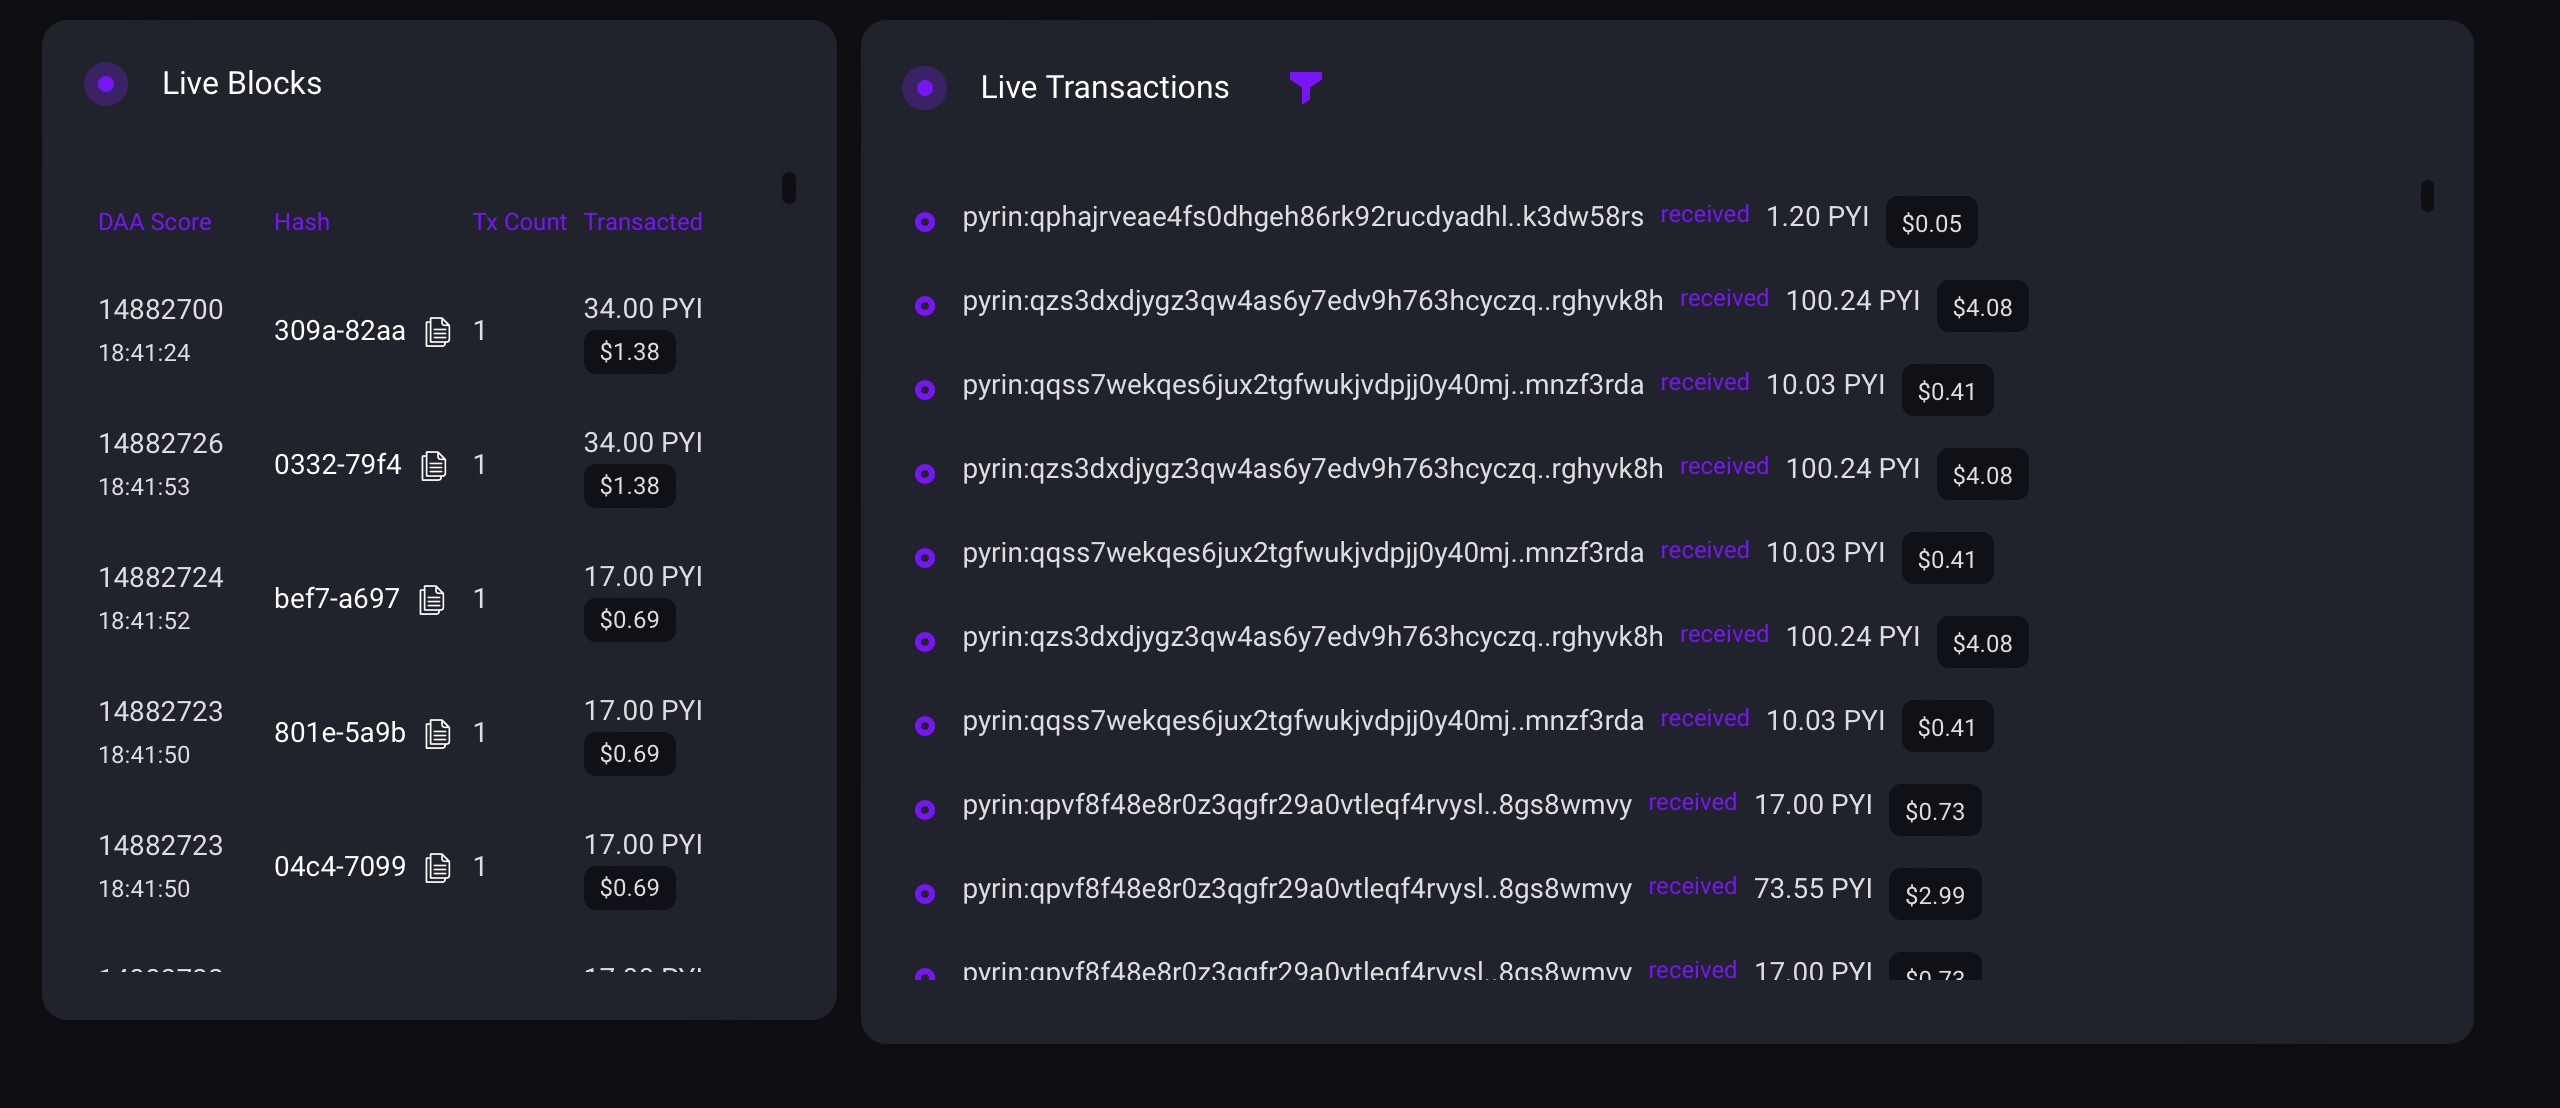This screenshot has height=1108, width=2560.
Task: Copy hash 801e-5a9b using its copy icon
Action: coord(437,733)
